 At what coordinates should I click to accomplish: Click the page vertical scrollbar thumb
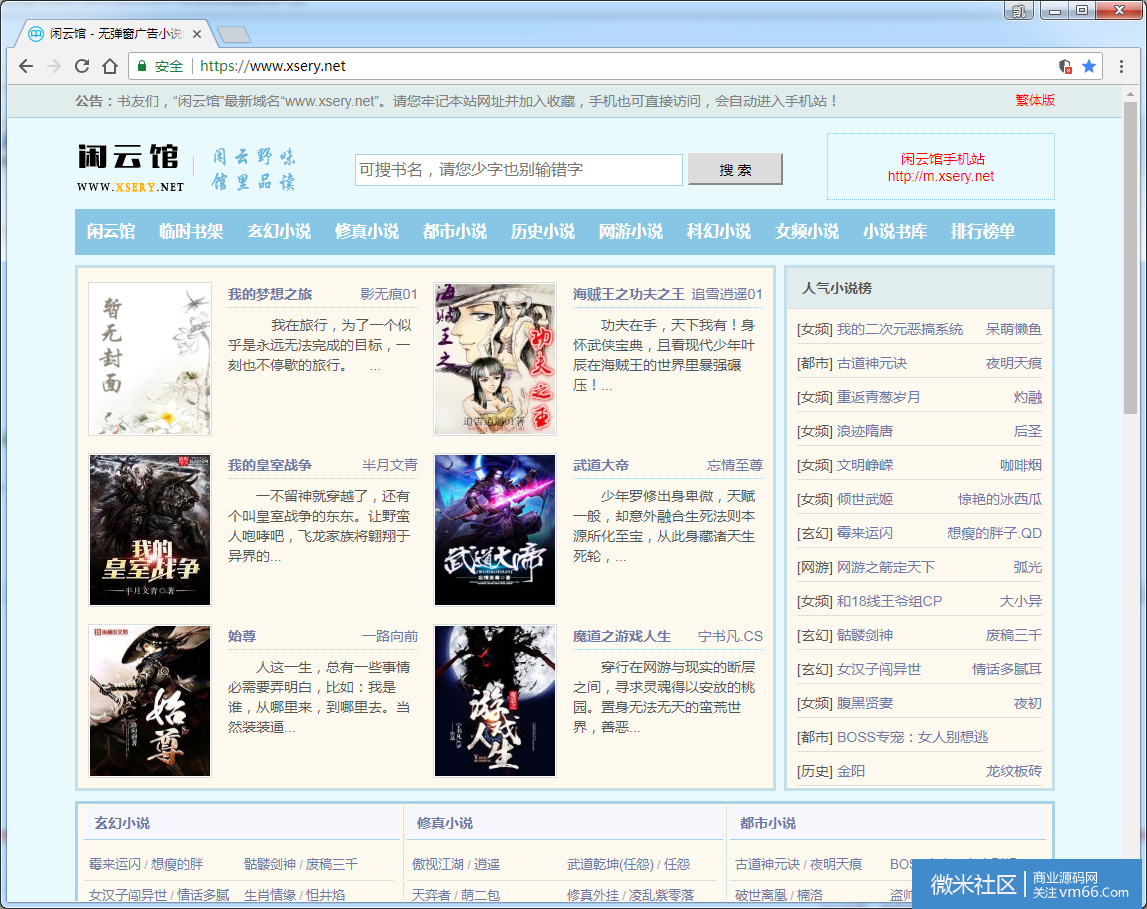pyautogui.click(x=1130, y=257)
